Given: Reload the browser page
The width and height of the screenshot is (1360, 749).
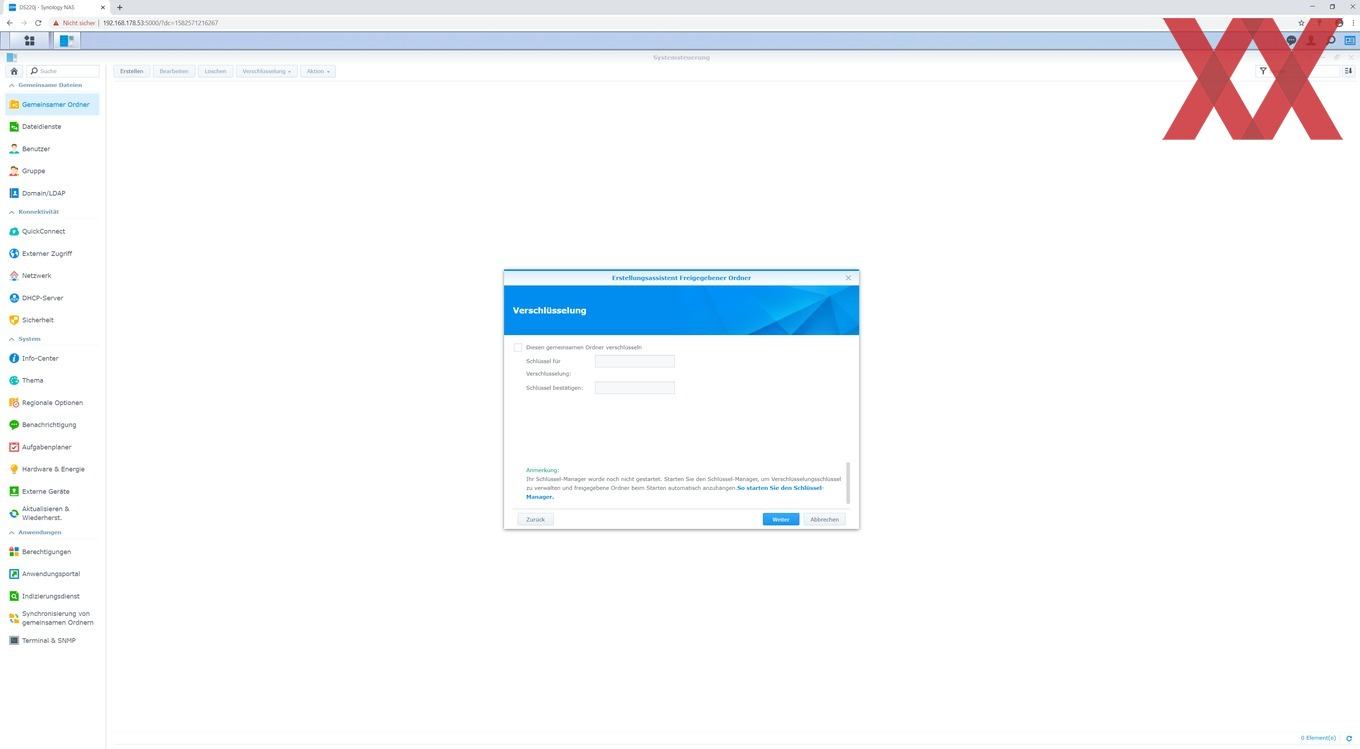Looking at the screenshot, I should (x=38, y=22).
